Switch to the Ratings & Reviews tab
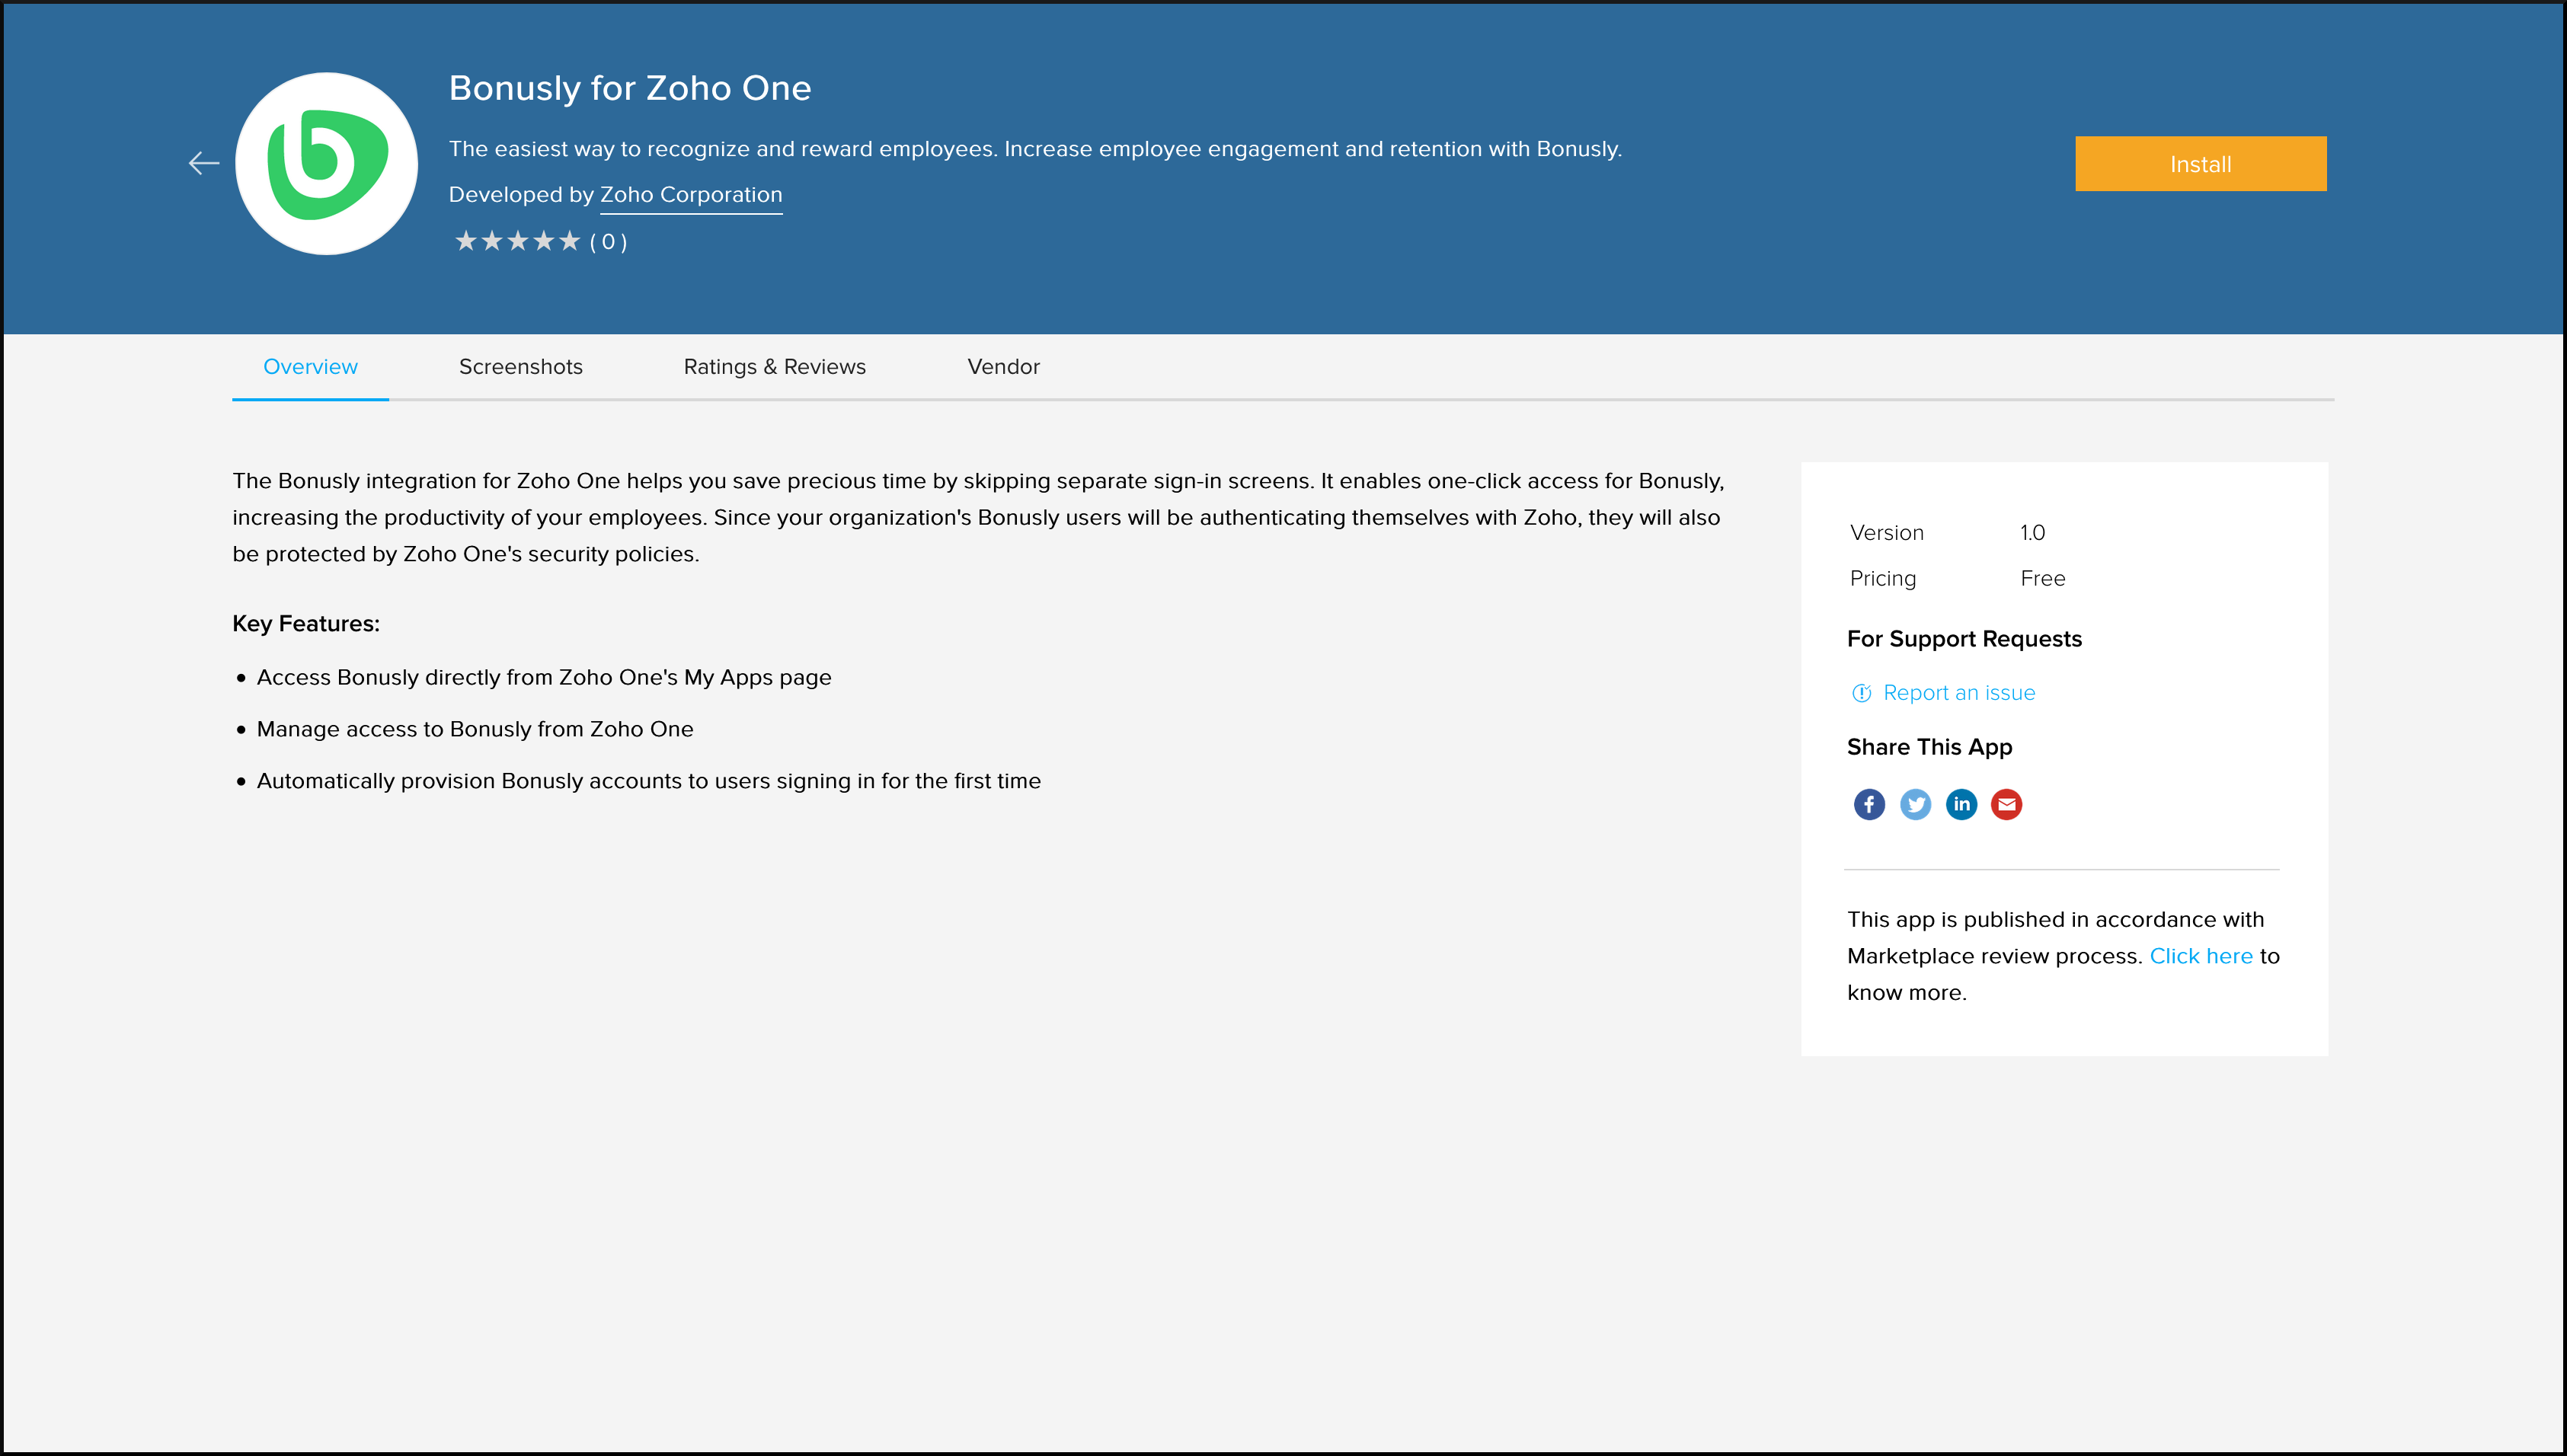The image size is (2567, 1456). [x=774, y=366]
